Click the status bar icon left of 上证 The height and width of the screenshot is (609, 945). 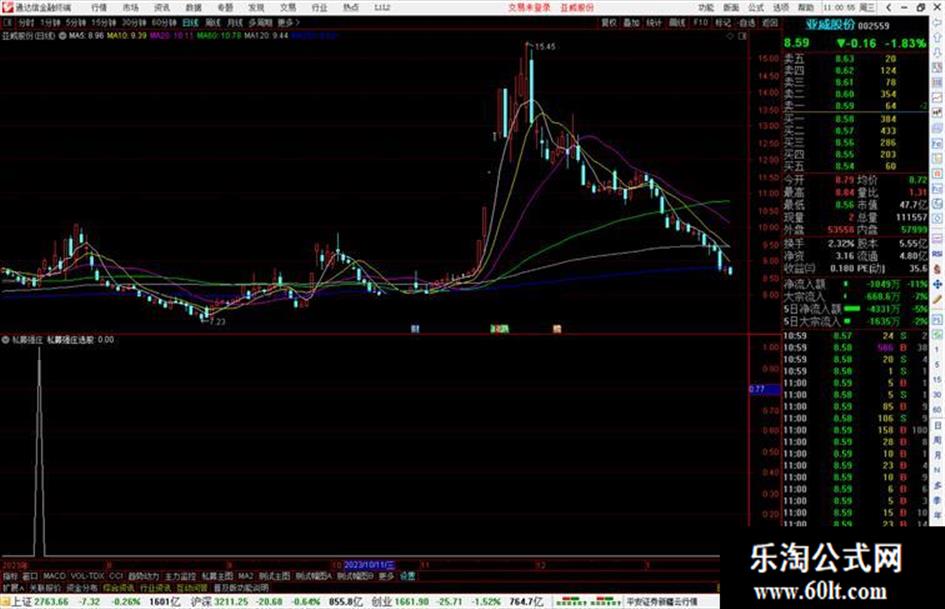(x=5, y=602)
